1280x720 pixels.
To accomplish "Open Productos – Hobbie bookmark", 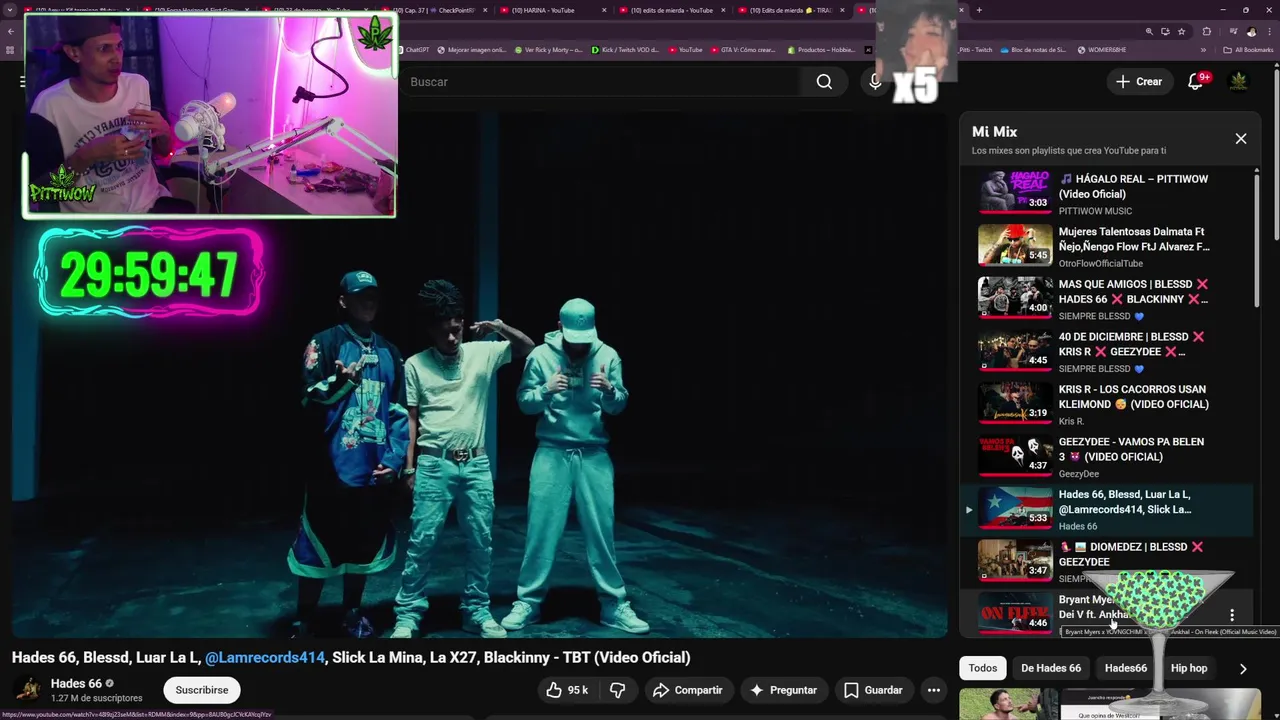I will tap(821, 49).
